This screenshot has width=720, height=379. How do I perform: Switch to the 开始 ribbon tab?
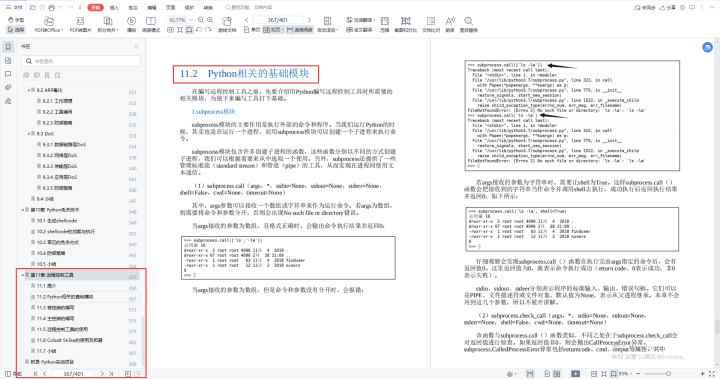[96, 7]
